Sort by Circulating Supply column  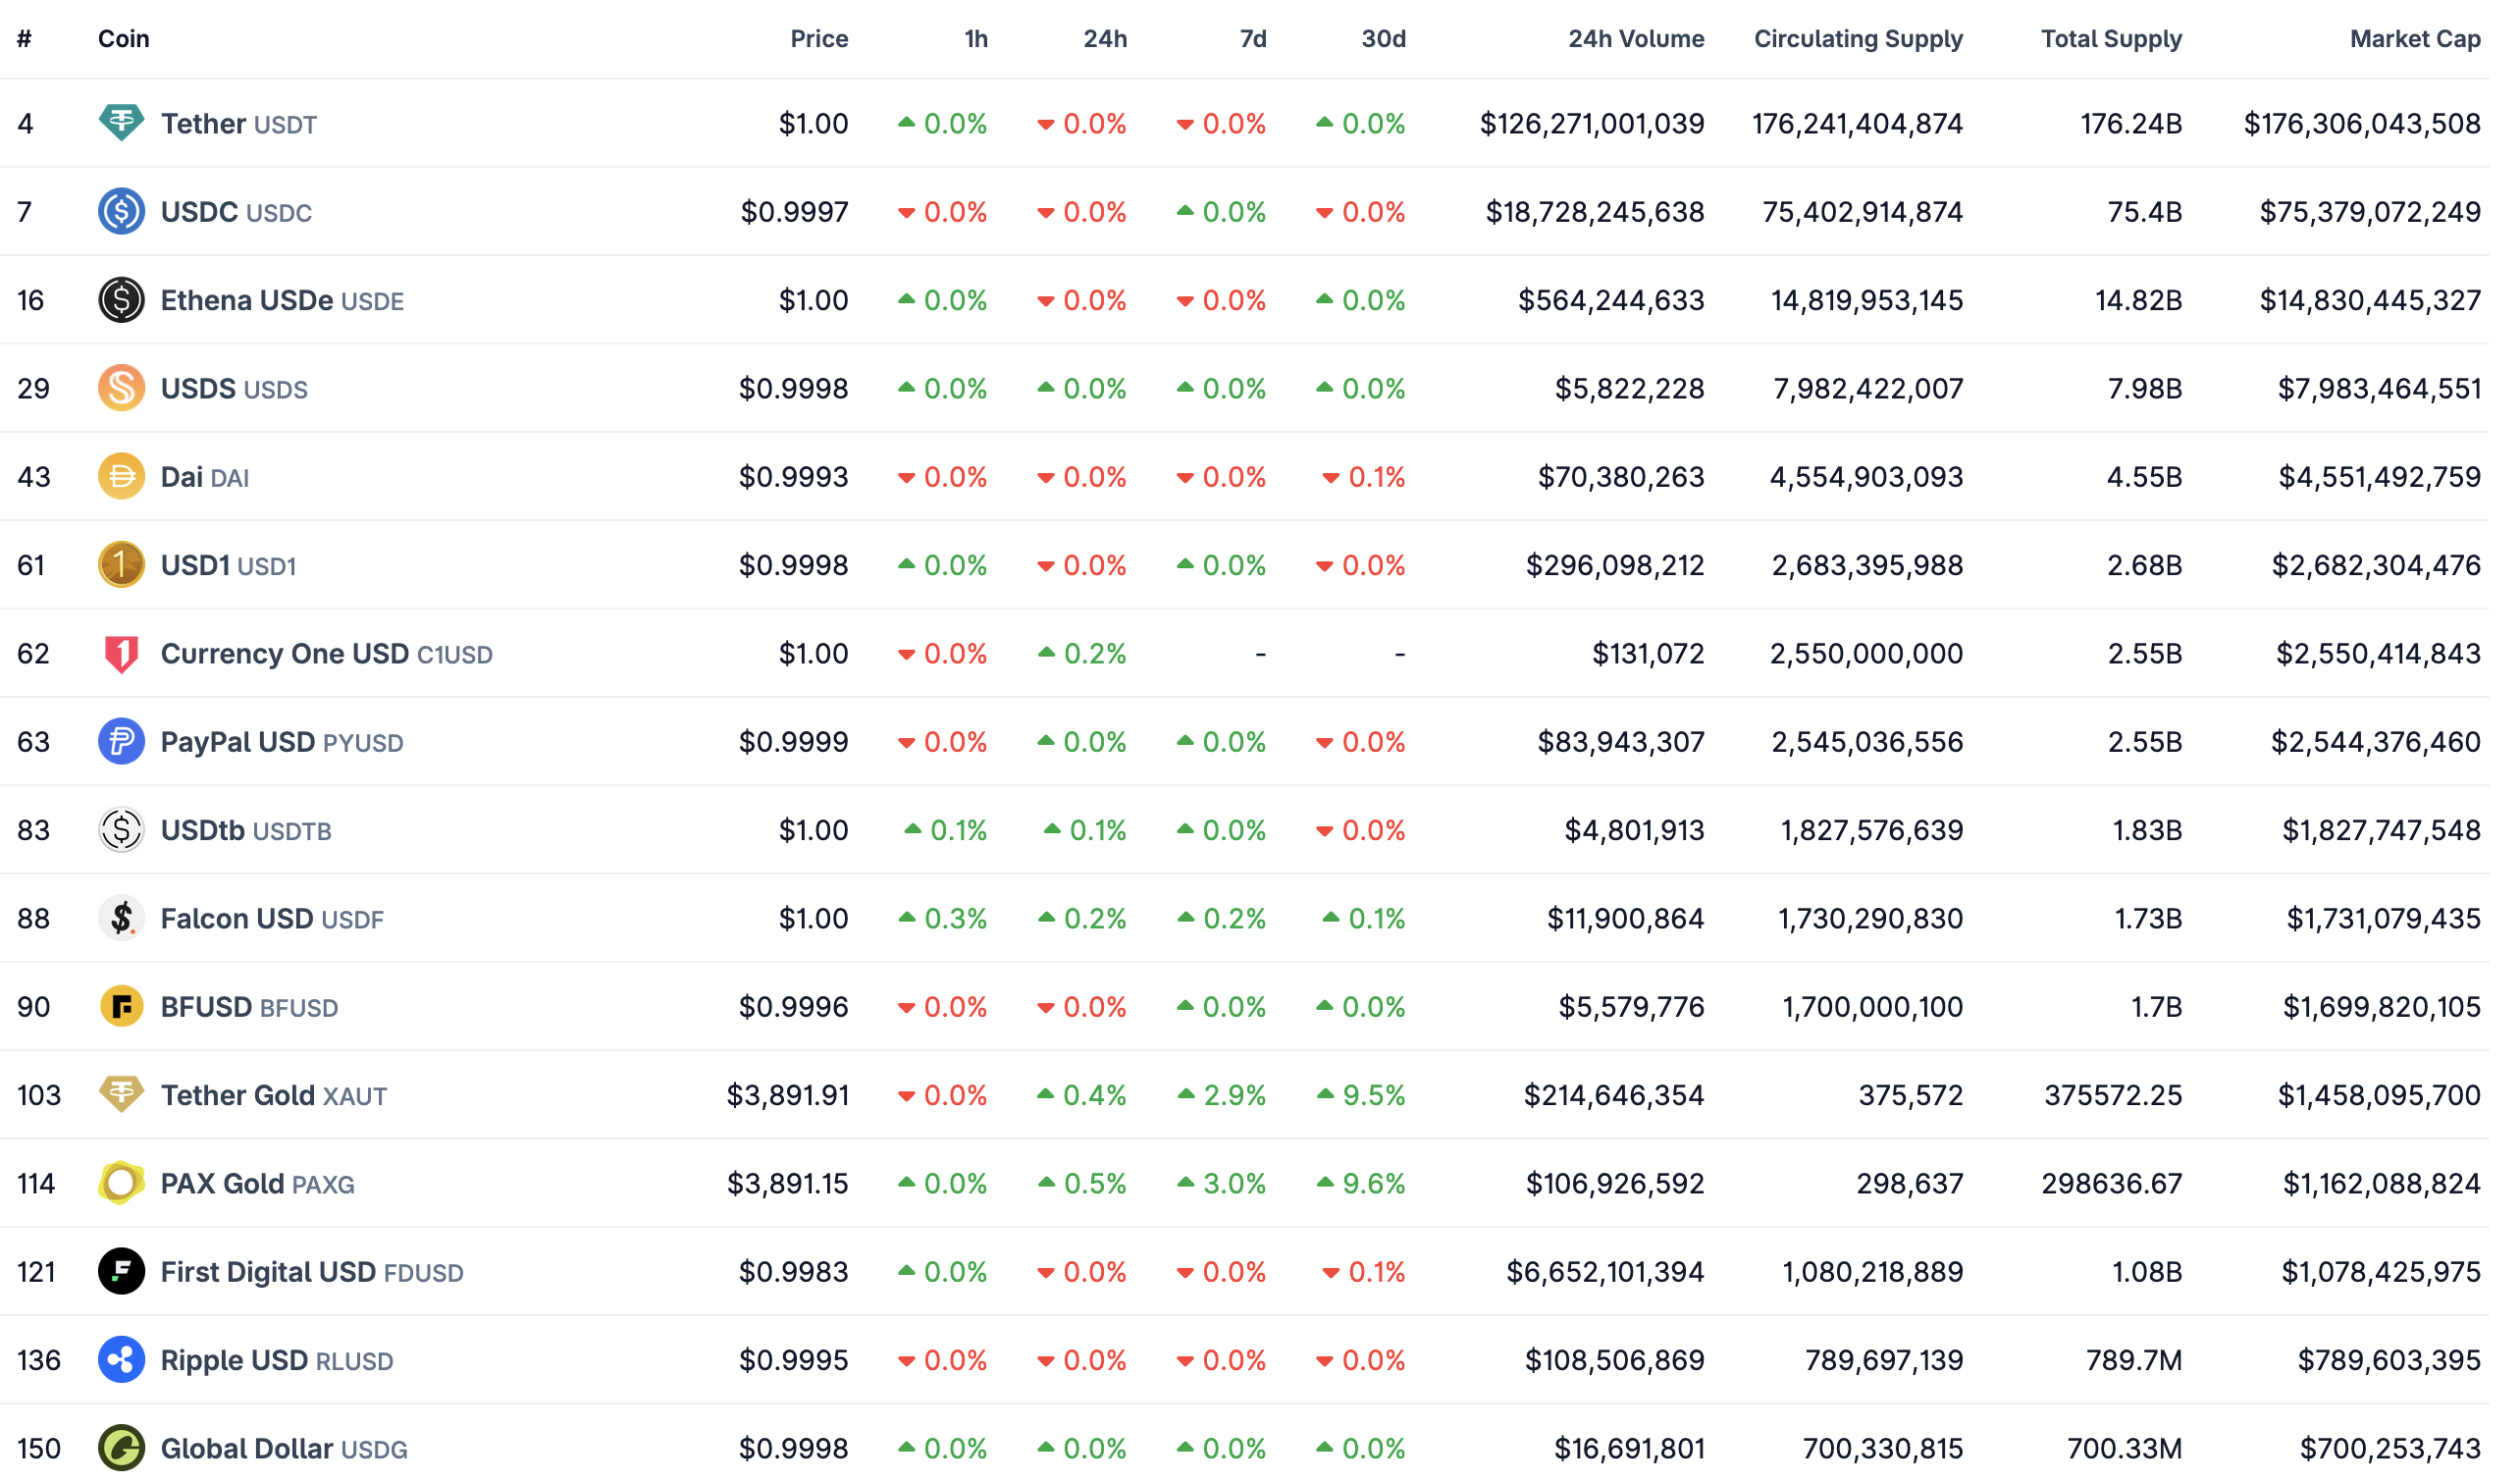coord(1857,38)
